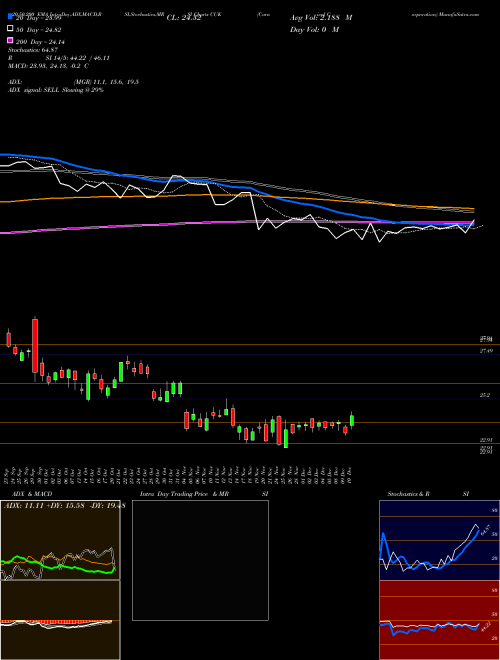Click the 27.49 price axis label
The image size is (500, 660).
pos(486,351)
